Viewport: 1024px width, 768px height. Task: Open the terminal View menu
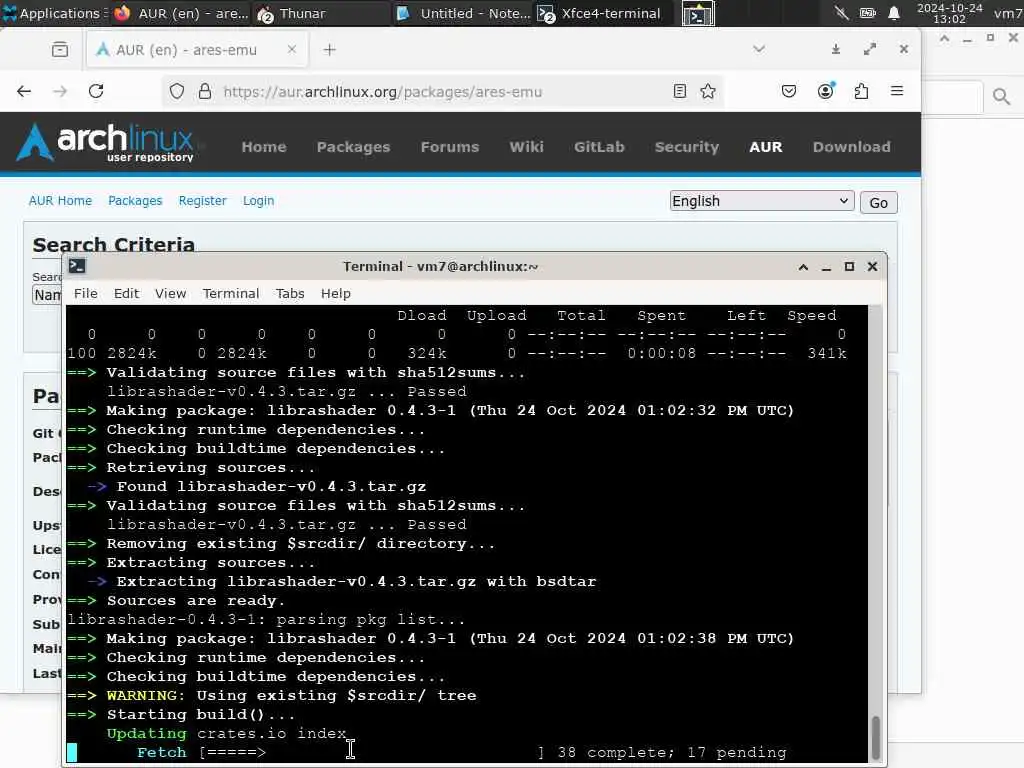pos(170,293)
